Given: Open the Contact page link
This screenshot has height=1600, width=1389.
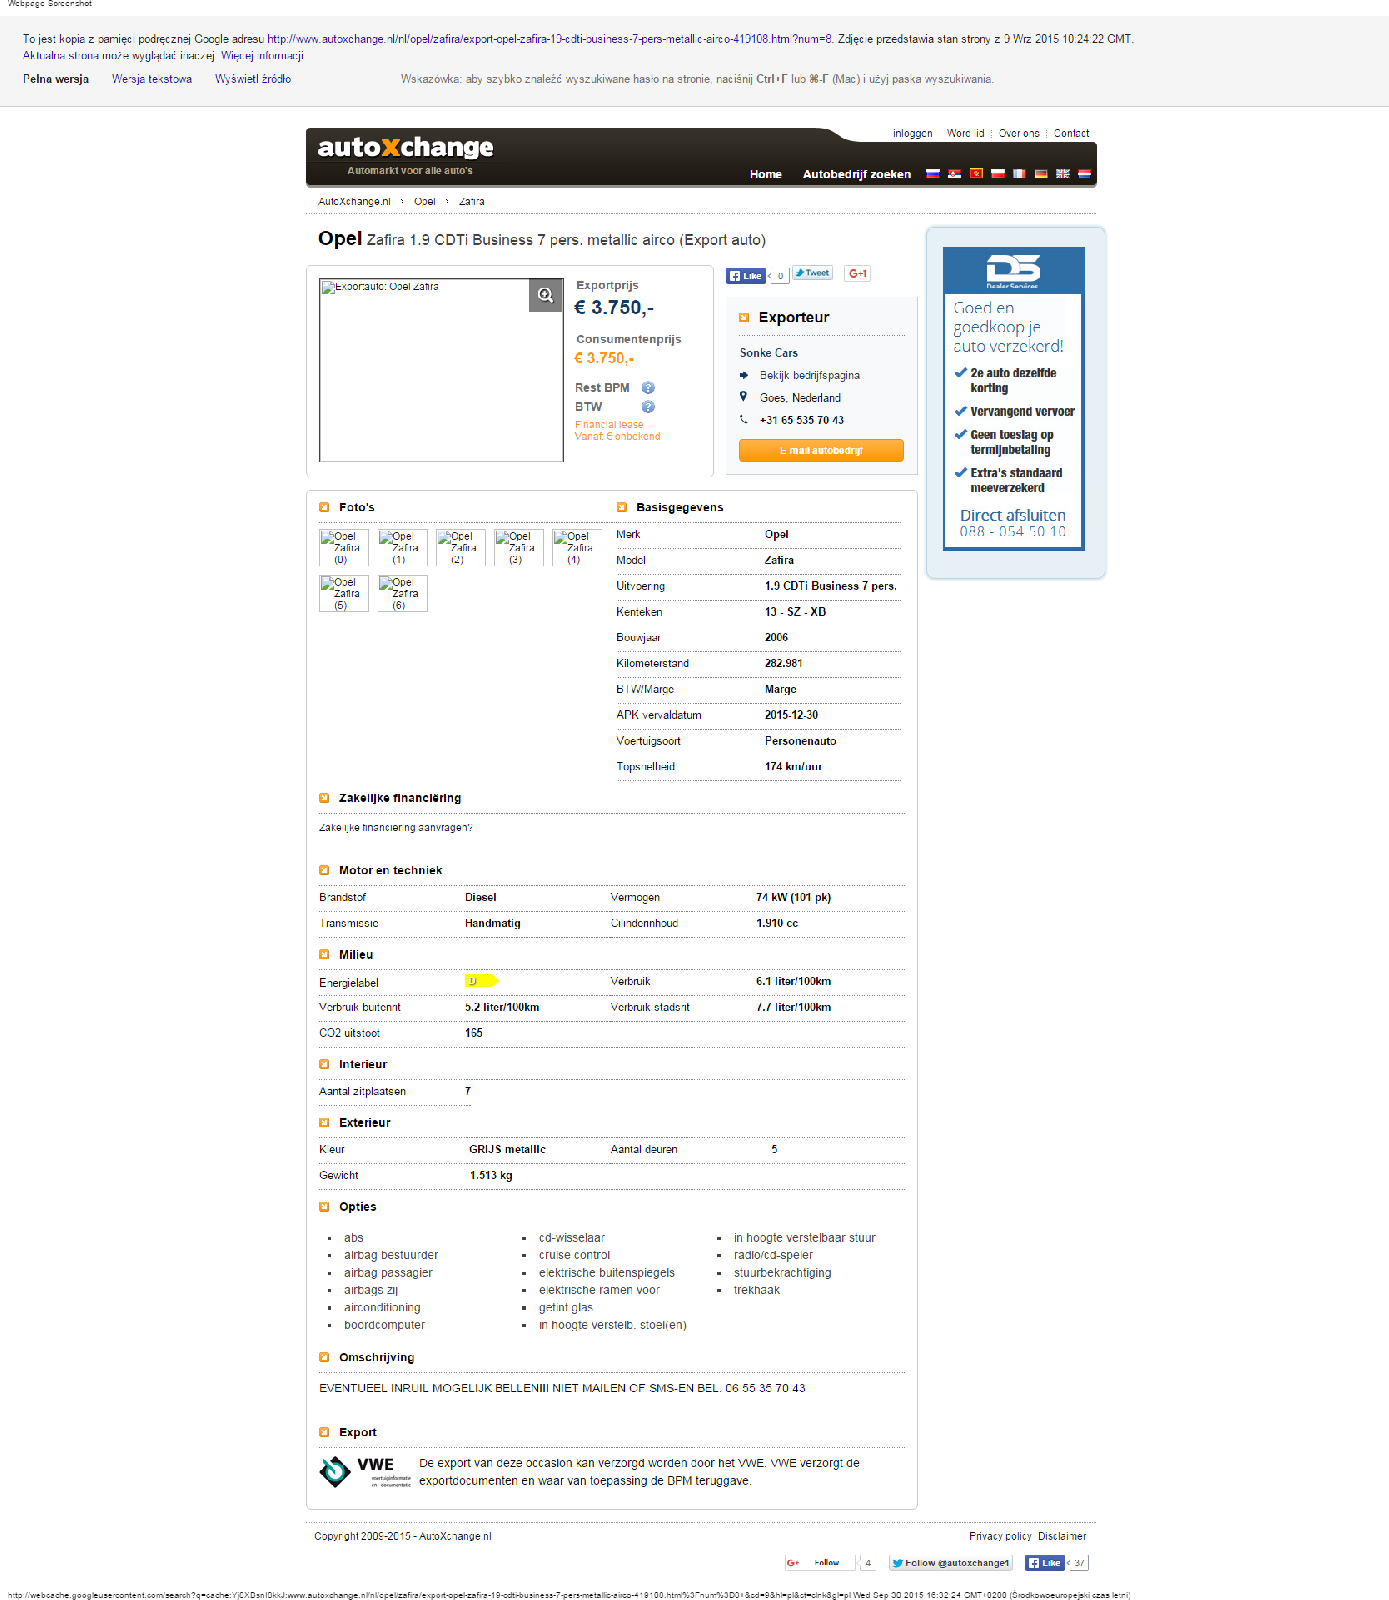Looking at the screenshot, I should point(1071,133).
